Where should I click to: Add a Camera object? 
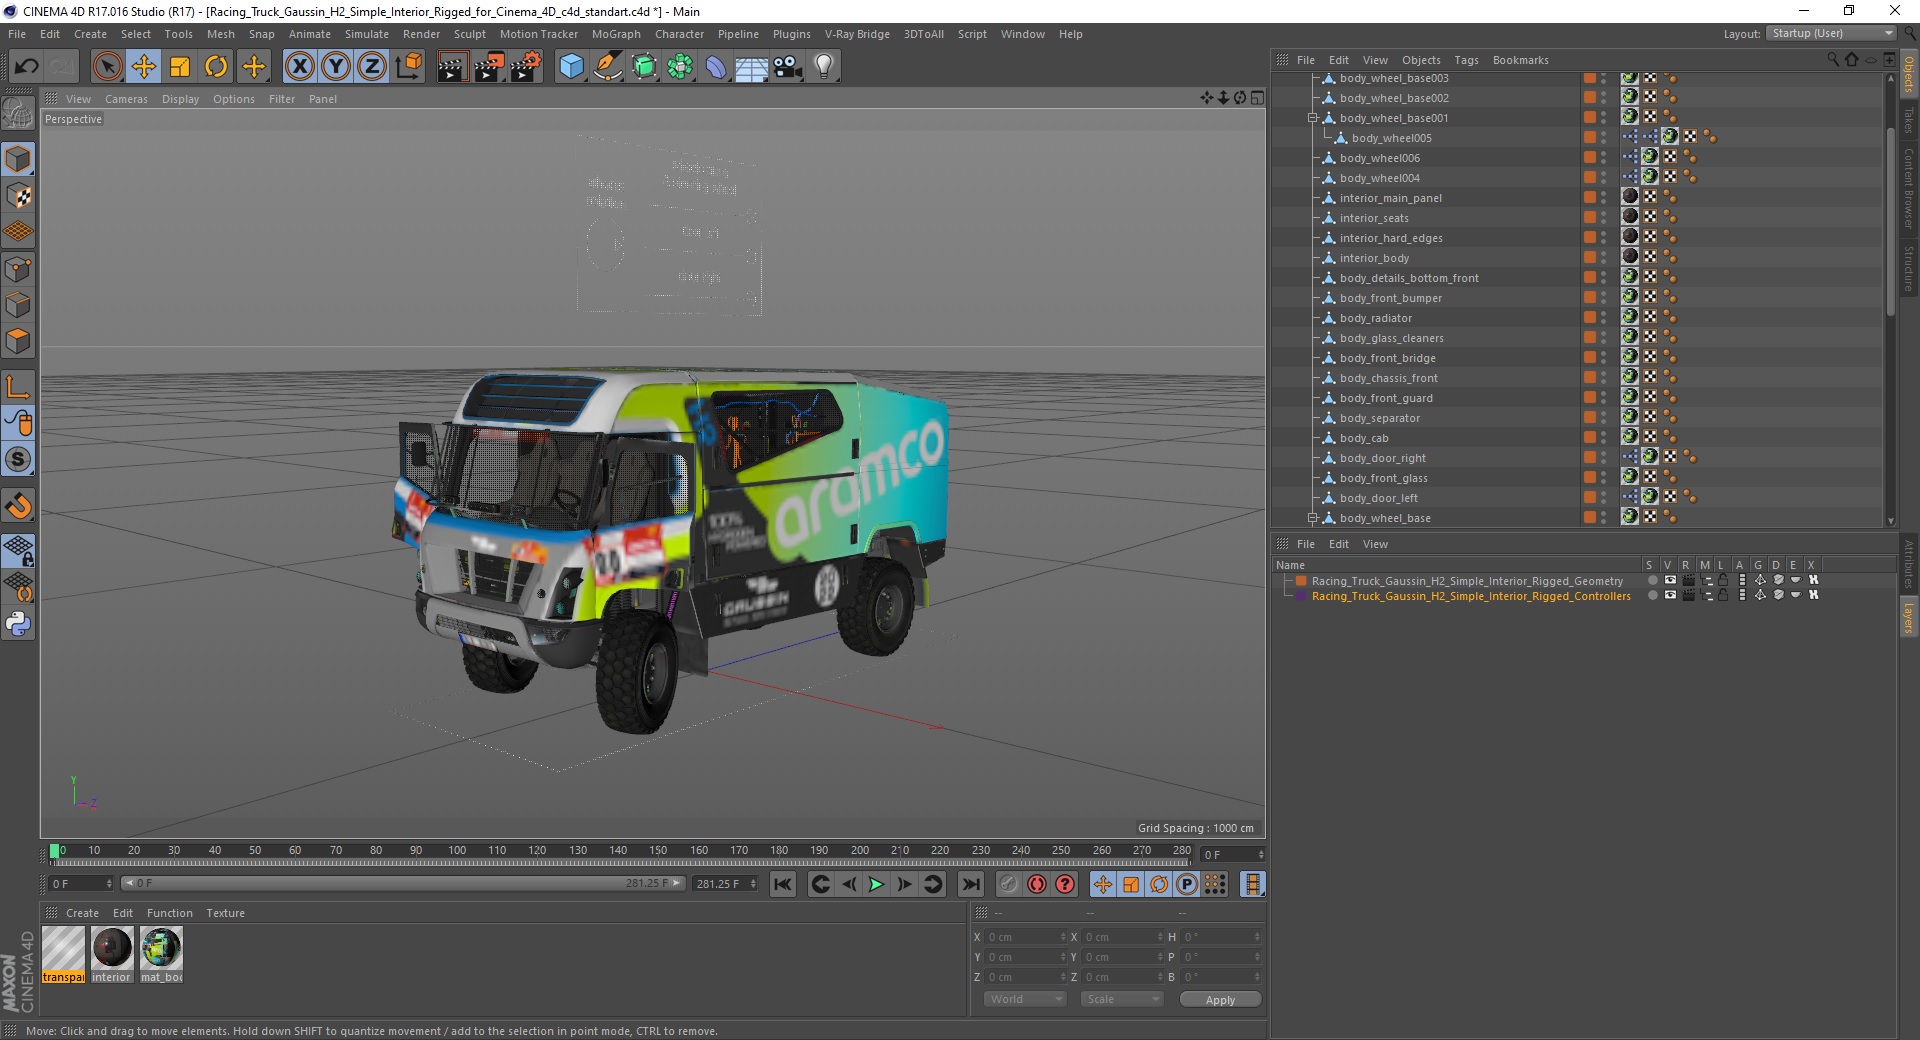788,67
